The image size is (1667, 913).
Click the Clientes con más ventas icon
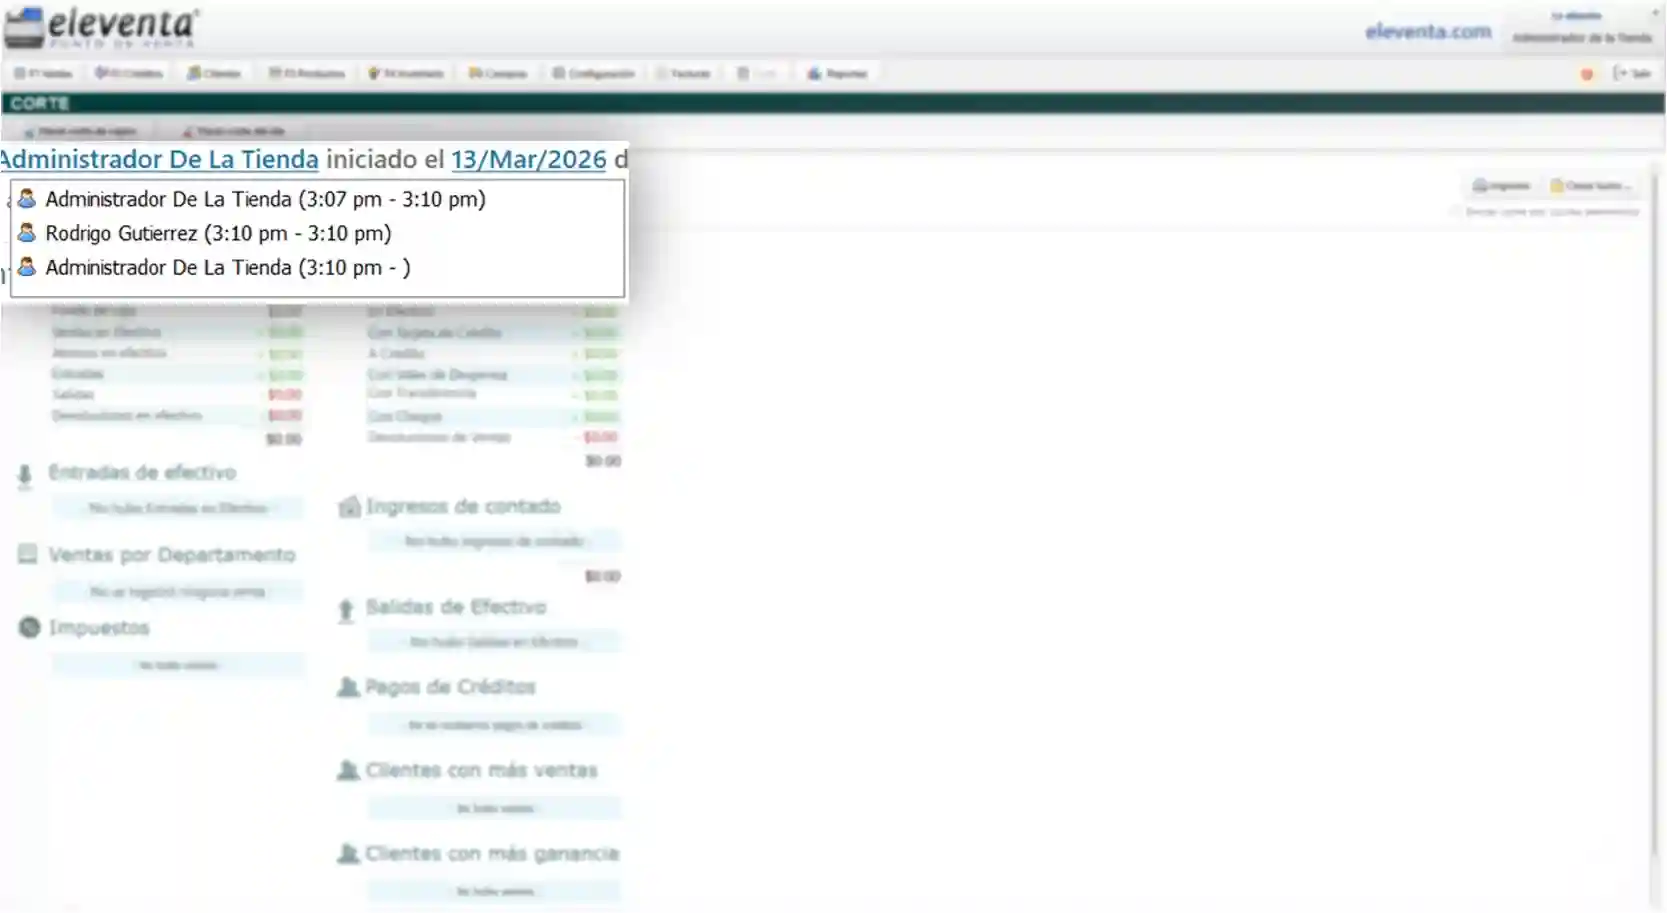click(348, 770)
